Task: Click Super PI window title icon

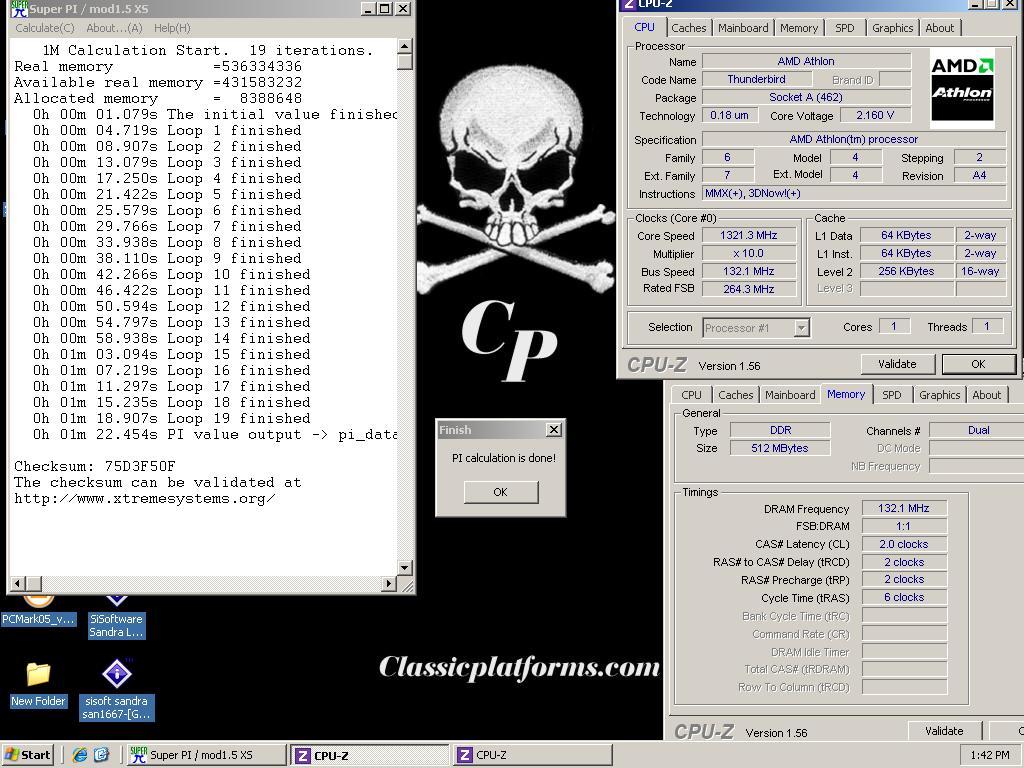Action: point(19,8)
